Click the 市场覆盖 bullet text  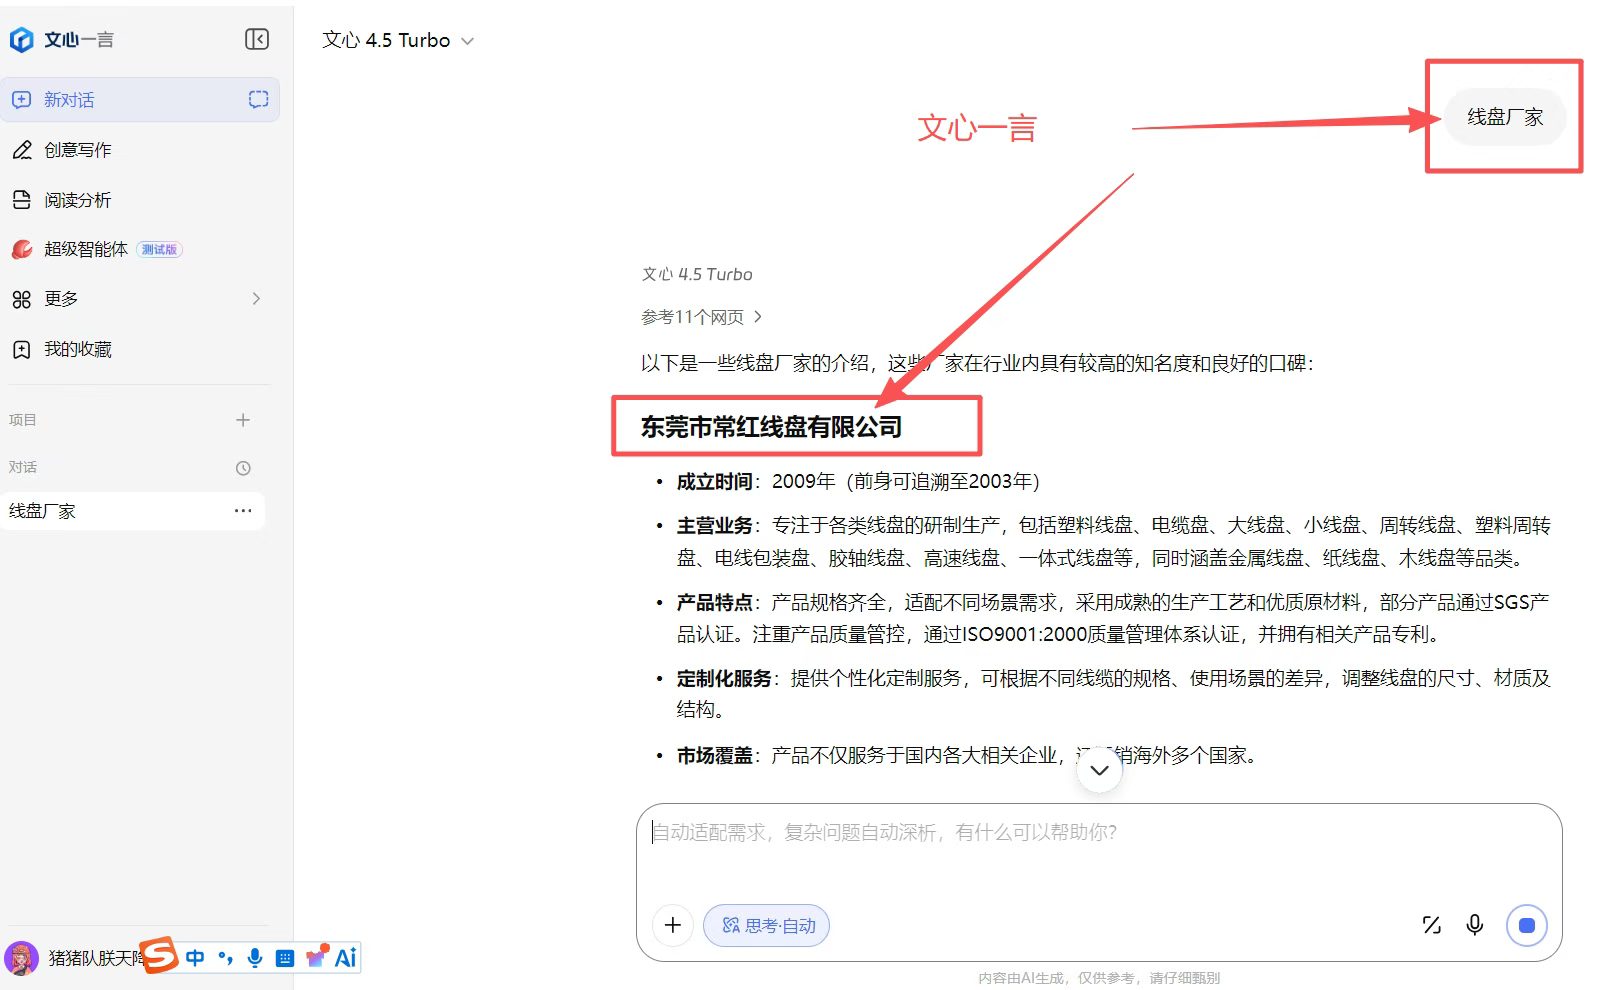pyautogui.click(x=966, y=756)
